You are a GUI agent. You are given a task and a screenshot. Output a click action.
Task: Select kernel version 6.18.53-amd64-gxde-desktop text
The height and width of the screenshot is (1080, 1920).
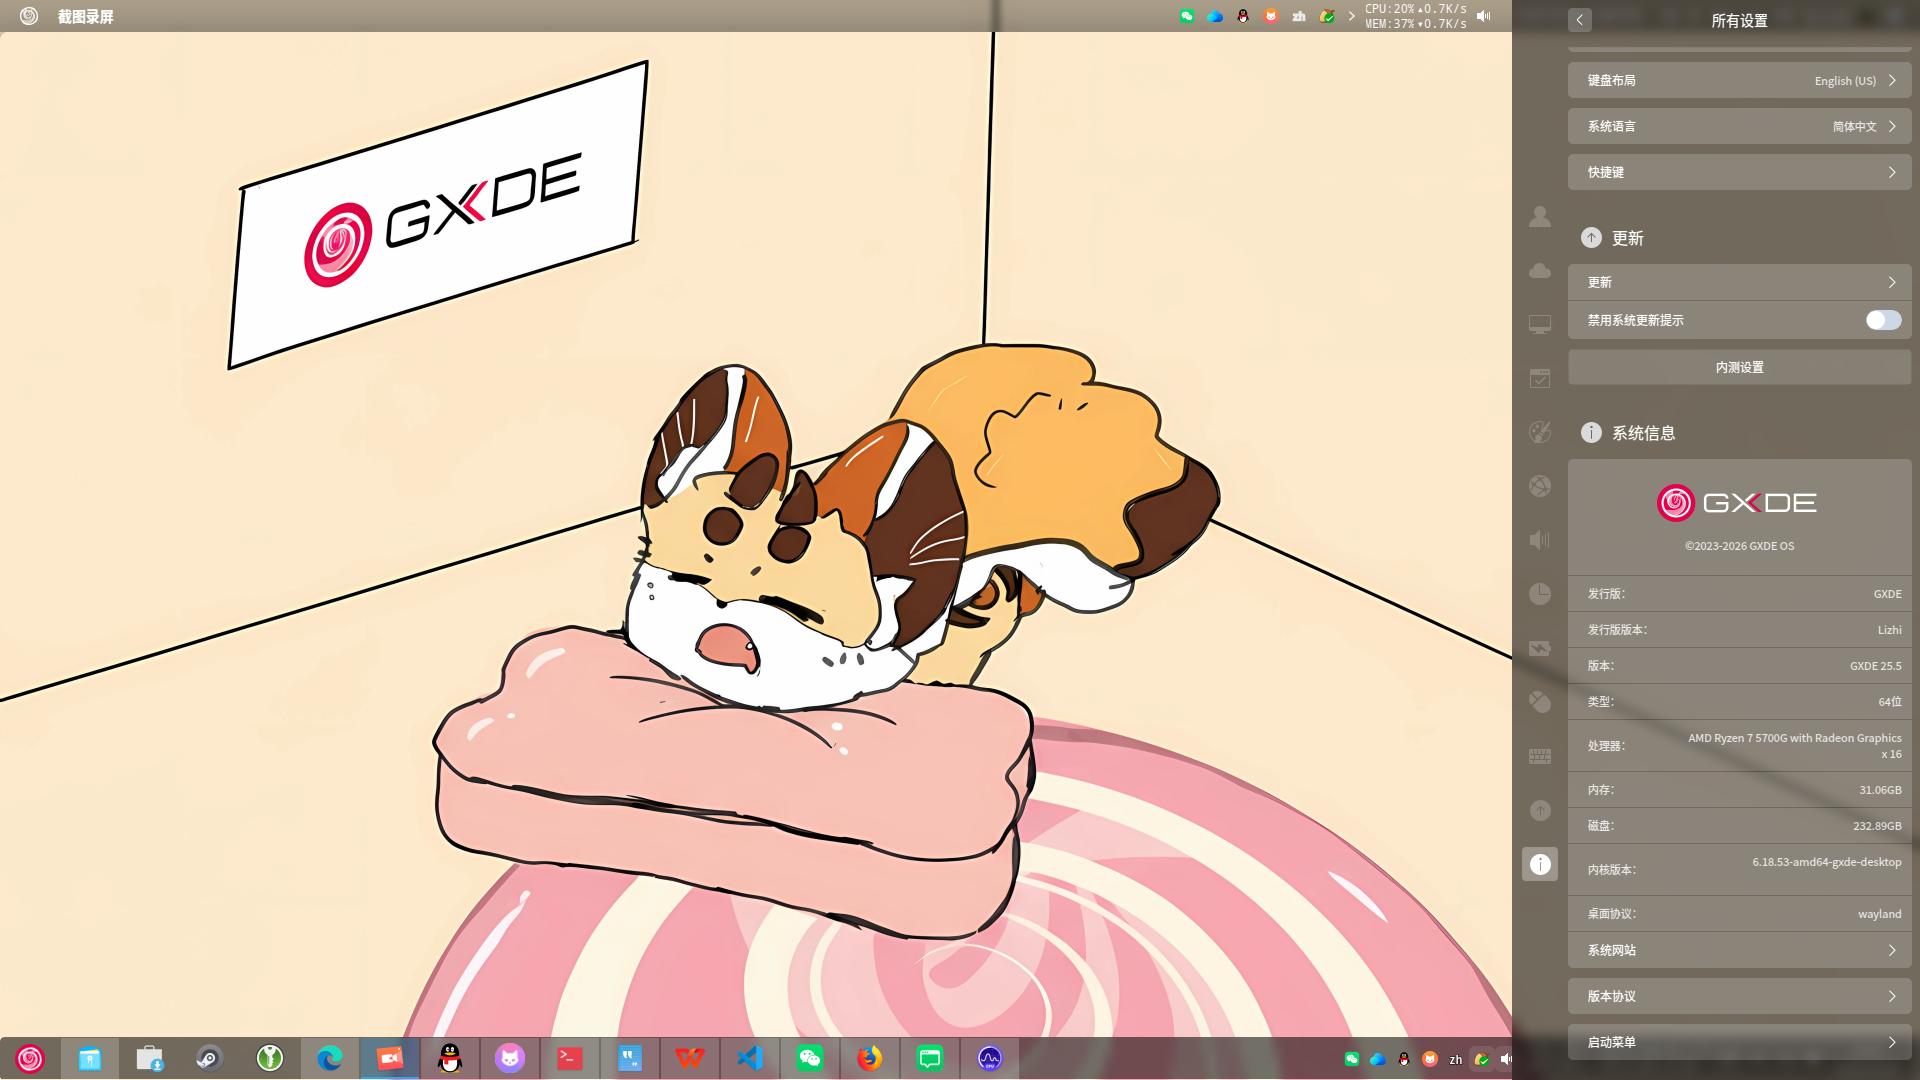pos(1826,862)
